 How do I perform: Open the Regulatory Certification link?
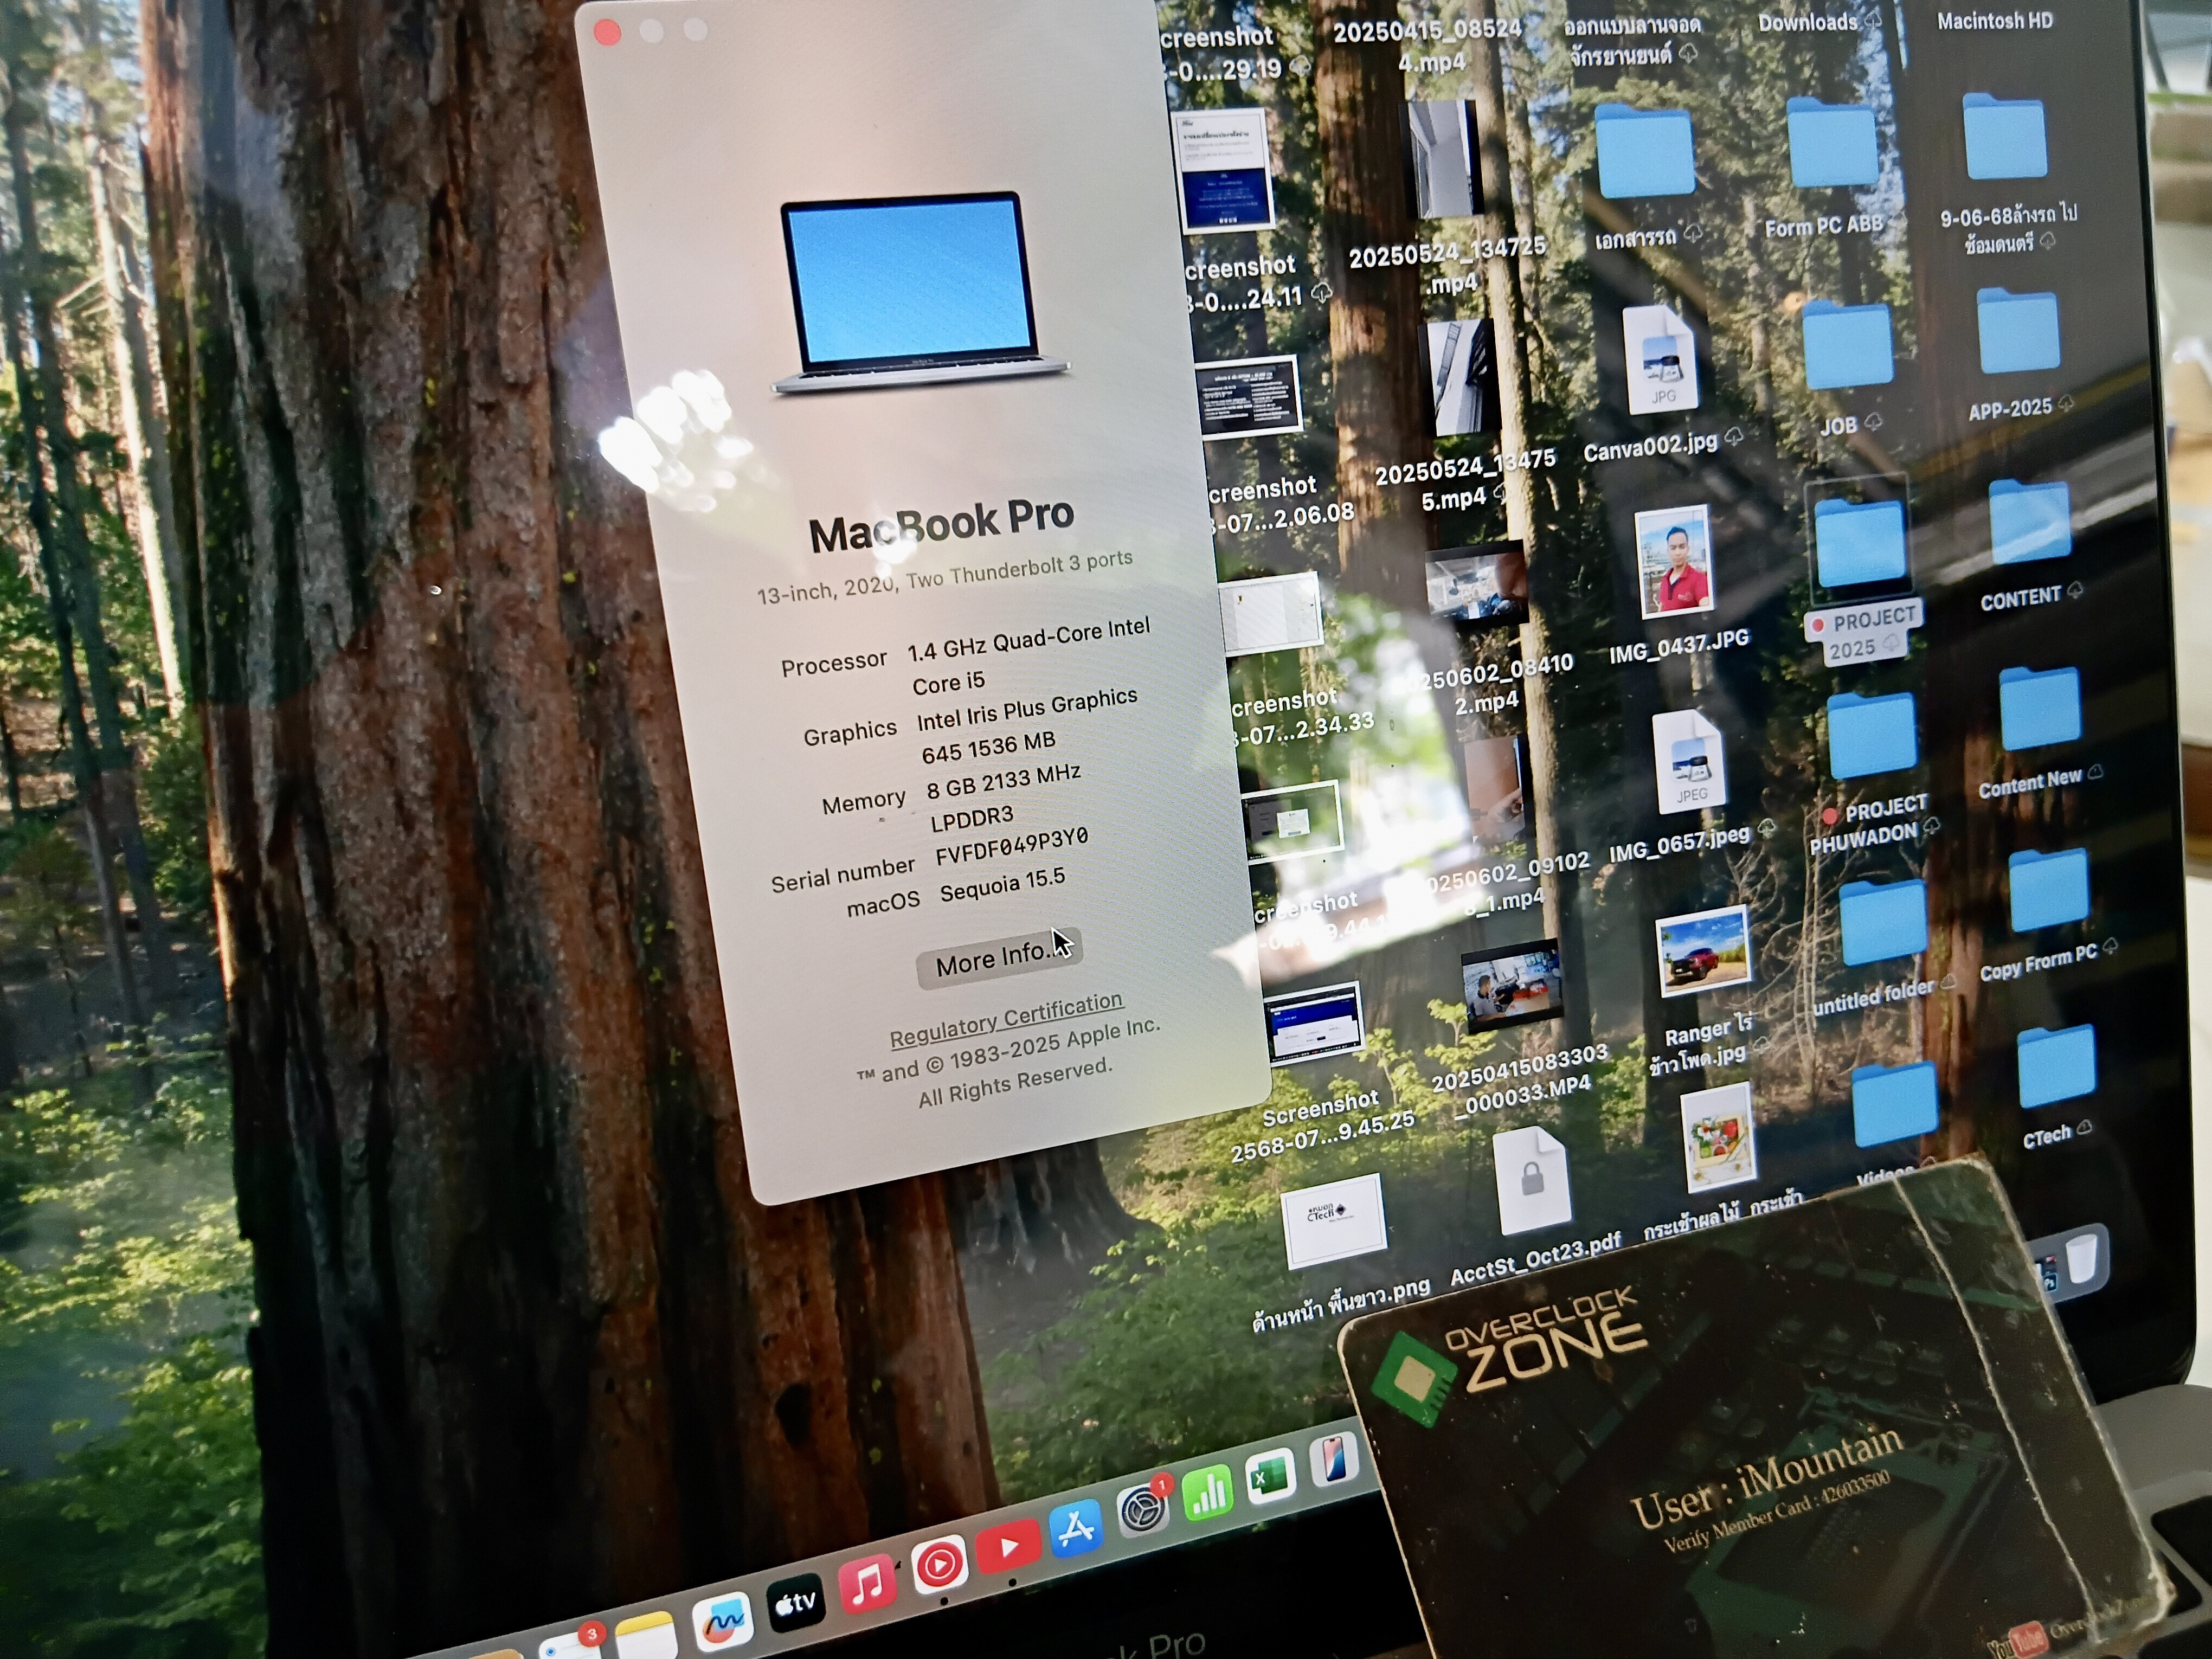point(1006,1019)
